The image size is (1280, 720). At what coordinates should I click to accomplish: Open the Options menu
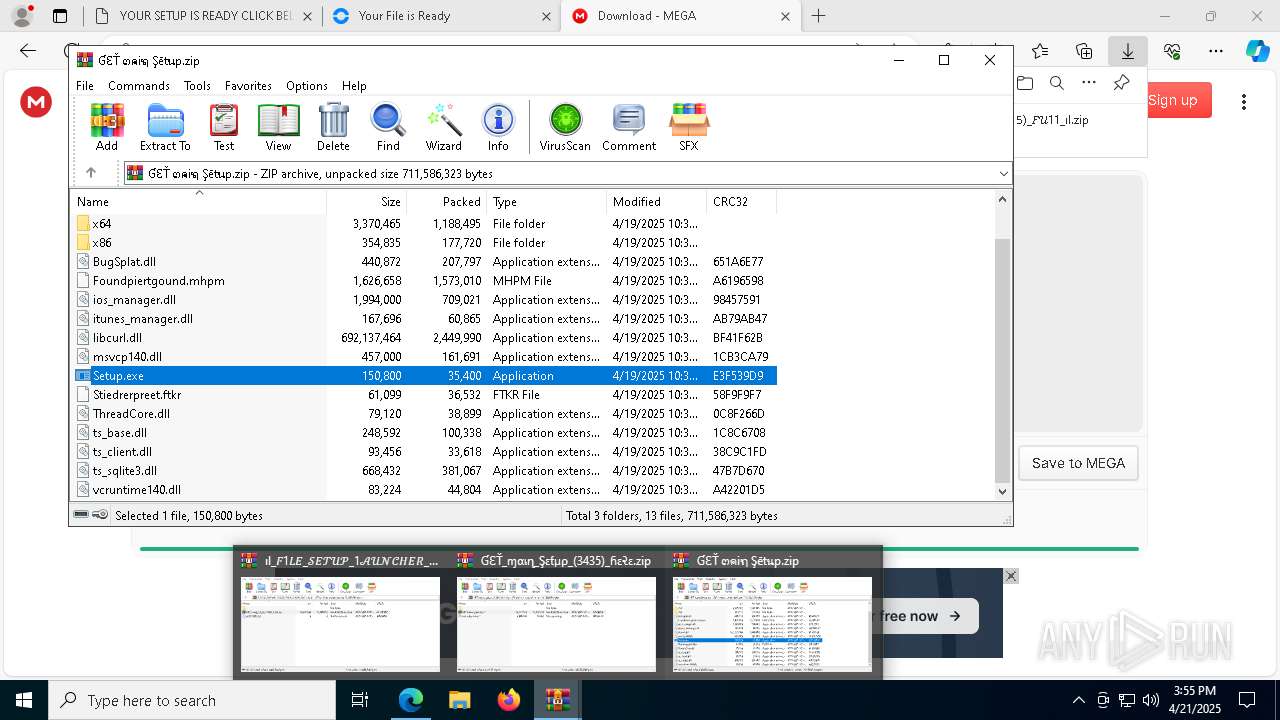point(307,86)
